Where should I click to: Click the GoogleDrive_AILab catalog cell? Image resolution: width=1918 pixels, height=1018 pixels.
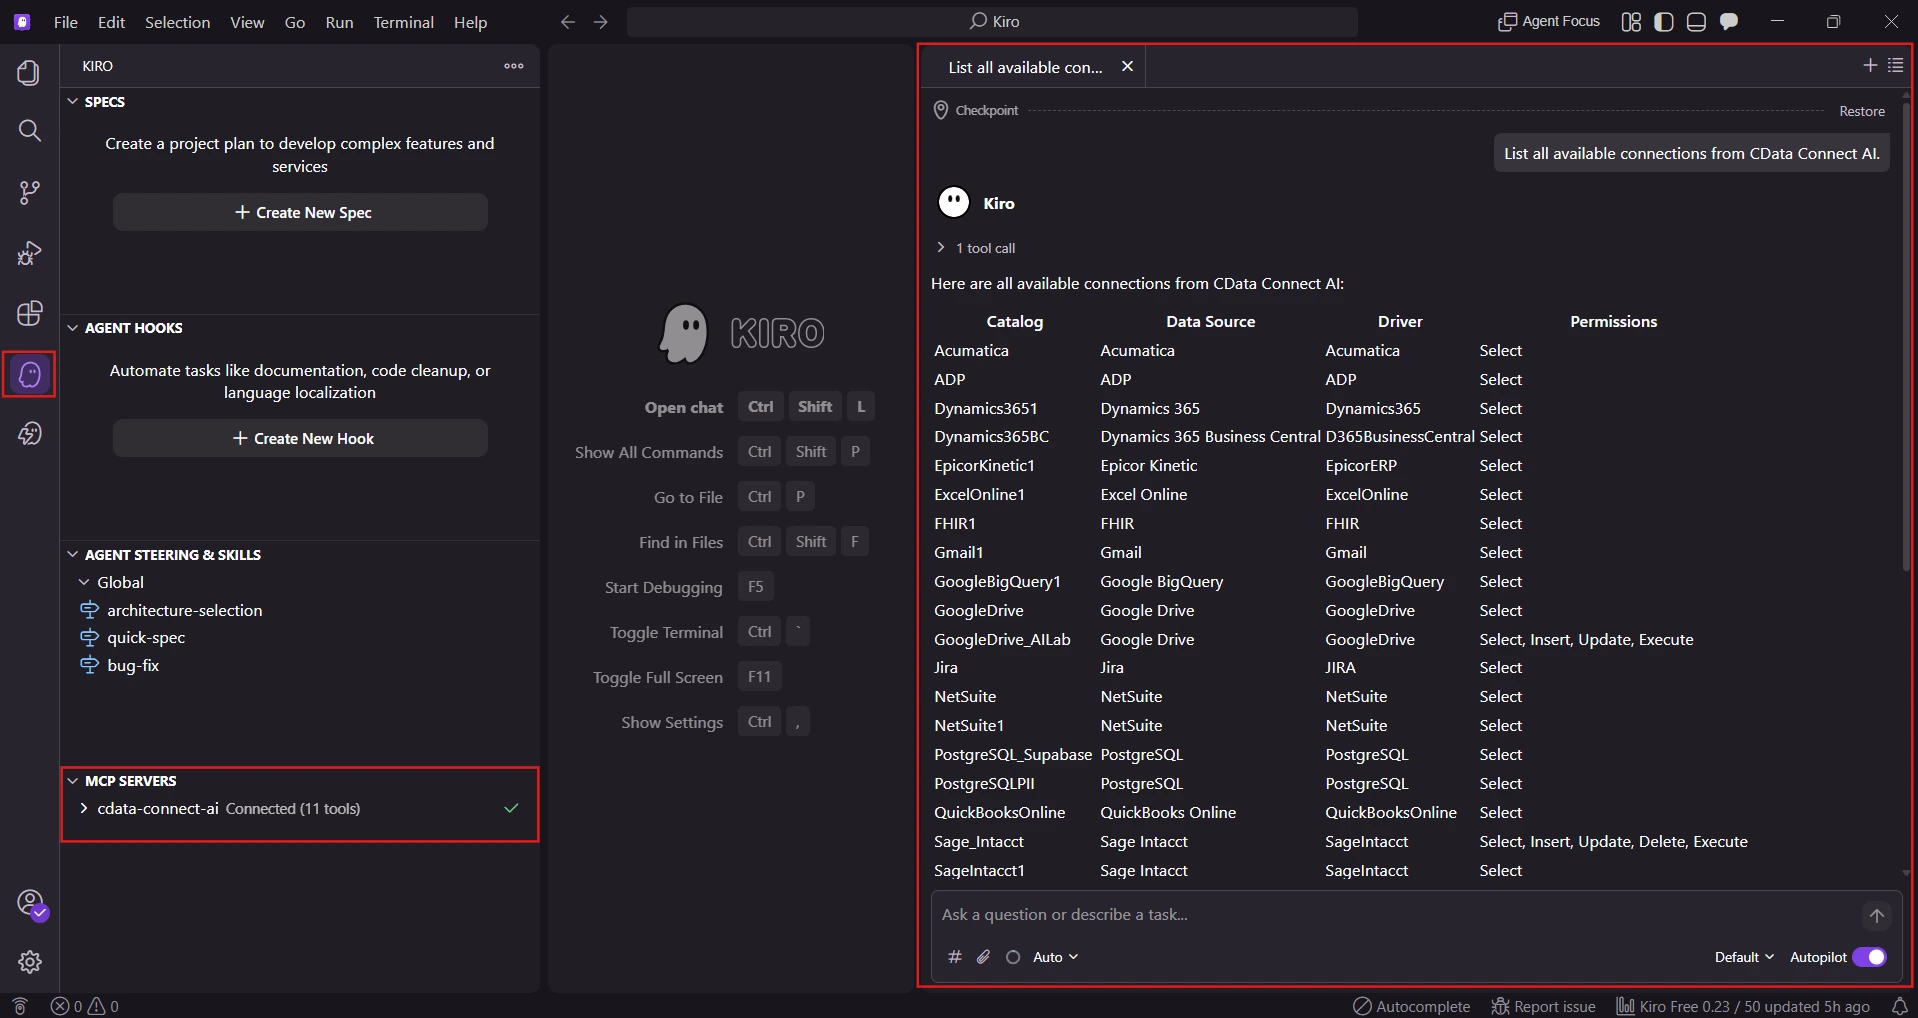(x=1002, y=639)
